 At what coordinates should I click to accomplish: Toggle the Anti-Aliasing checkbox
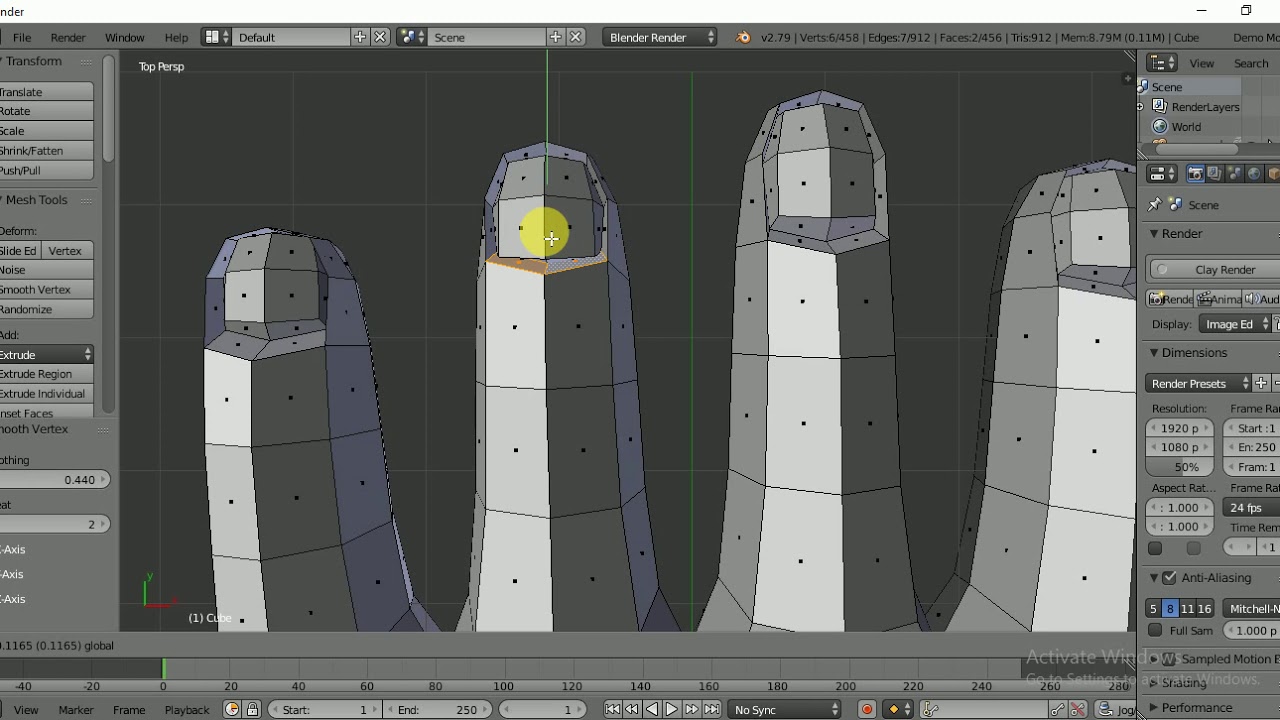[x=1169, y=578]
